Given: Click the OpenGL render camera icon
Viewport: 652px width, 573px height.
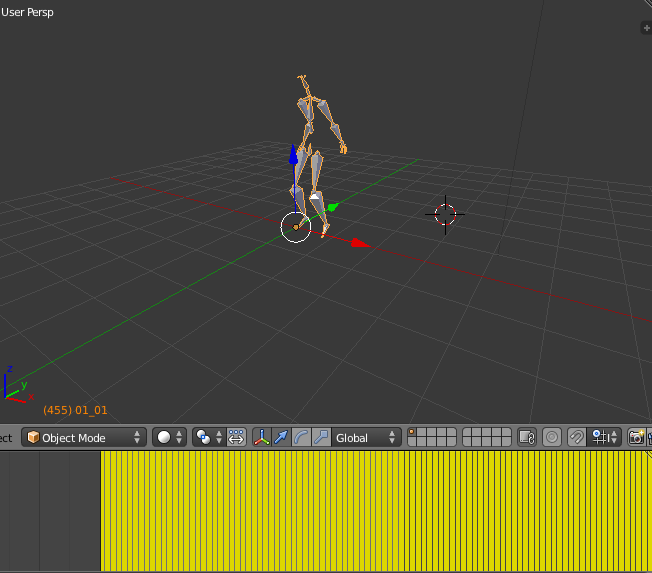Looking at the screenshot, I should click(637, 437).
